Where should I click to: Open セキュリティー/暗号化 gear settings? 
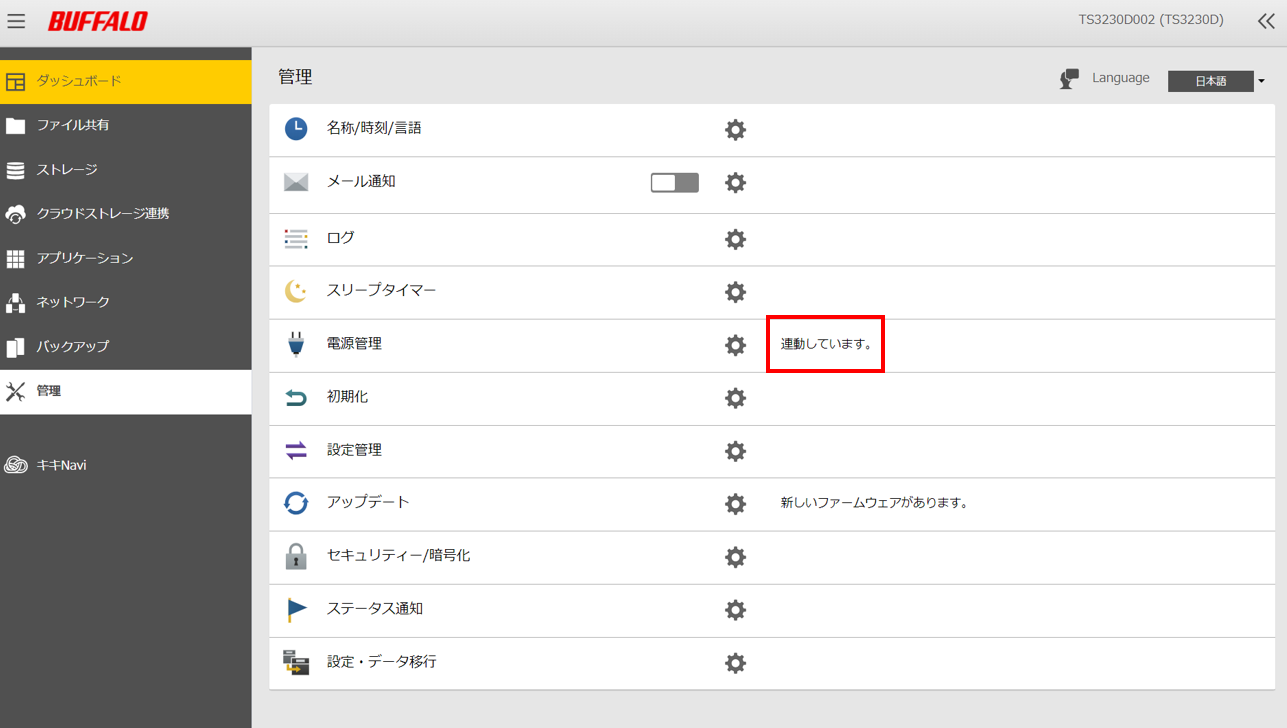[735, 557]
